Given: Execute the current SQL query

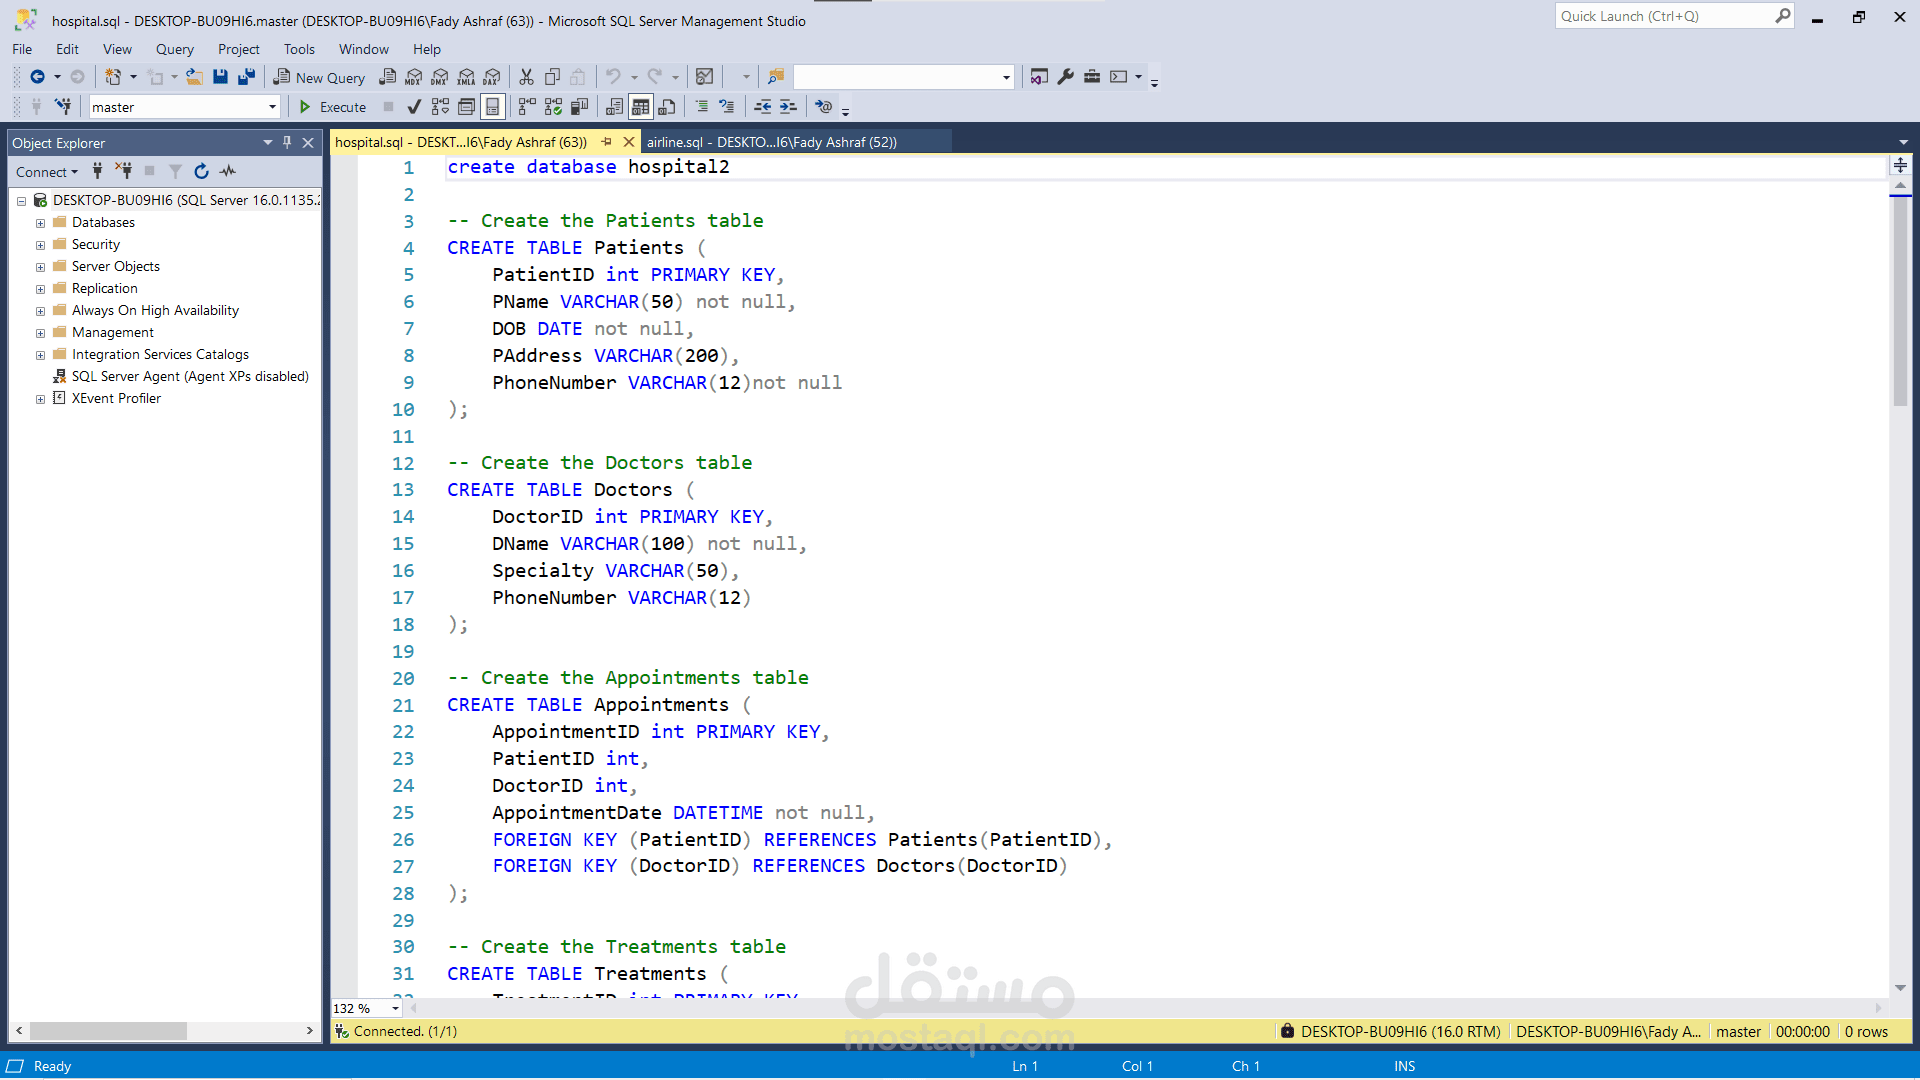Looking at the screenshot, I should pyautogui.click(x=331, y=106).
